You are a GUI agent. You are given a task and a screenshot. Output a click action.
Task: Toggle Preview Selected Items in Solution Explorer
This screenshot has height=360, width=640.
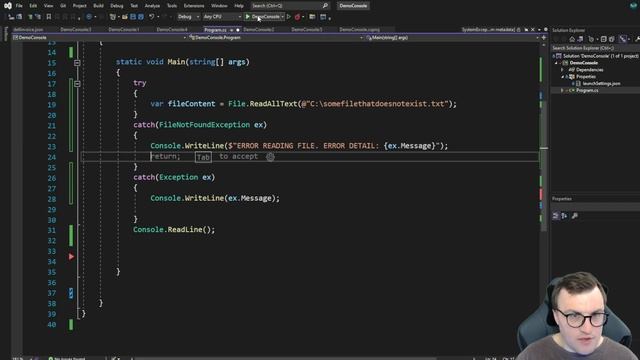[x=623, y=39]
